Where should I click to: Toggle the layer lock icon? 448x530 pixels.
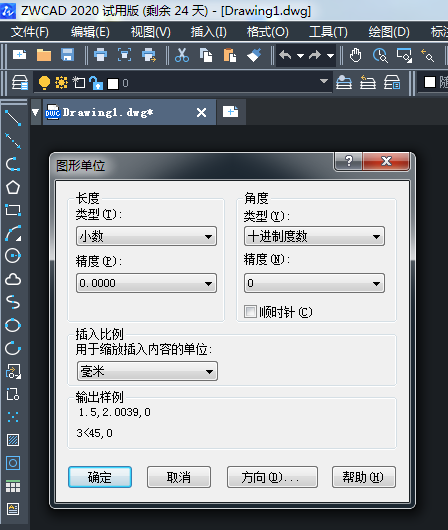96,83
